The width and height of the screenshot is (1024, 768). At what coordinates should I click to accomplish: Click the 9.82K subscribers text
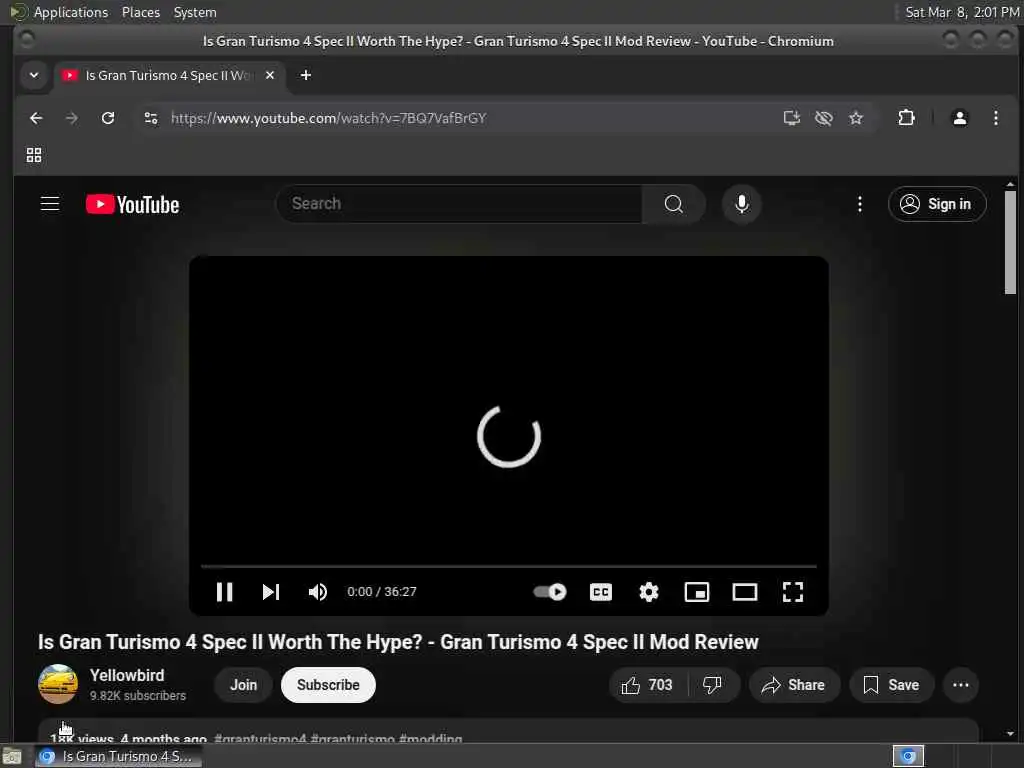(x=138, y=696)
